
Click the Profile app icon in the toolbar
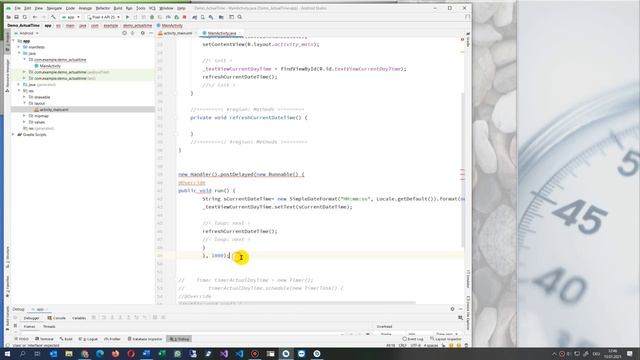pos(168,17)
